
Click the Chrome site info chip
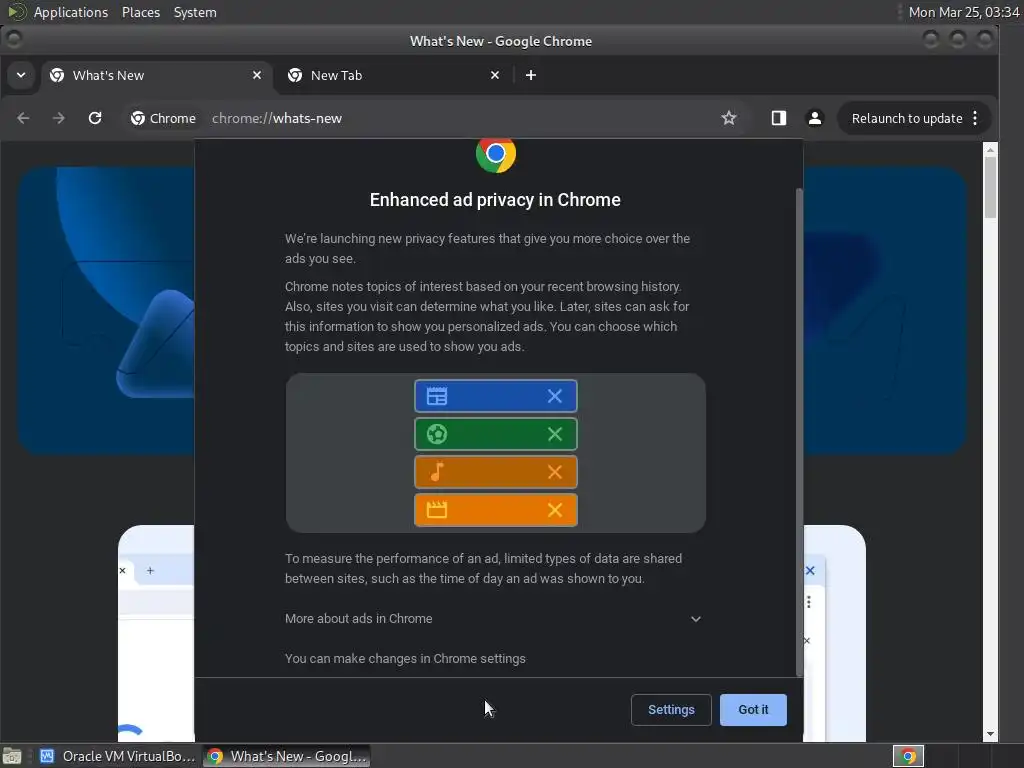click(163, 118)
